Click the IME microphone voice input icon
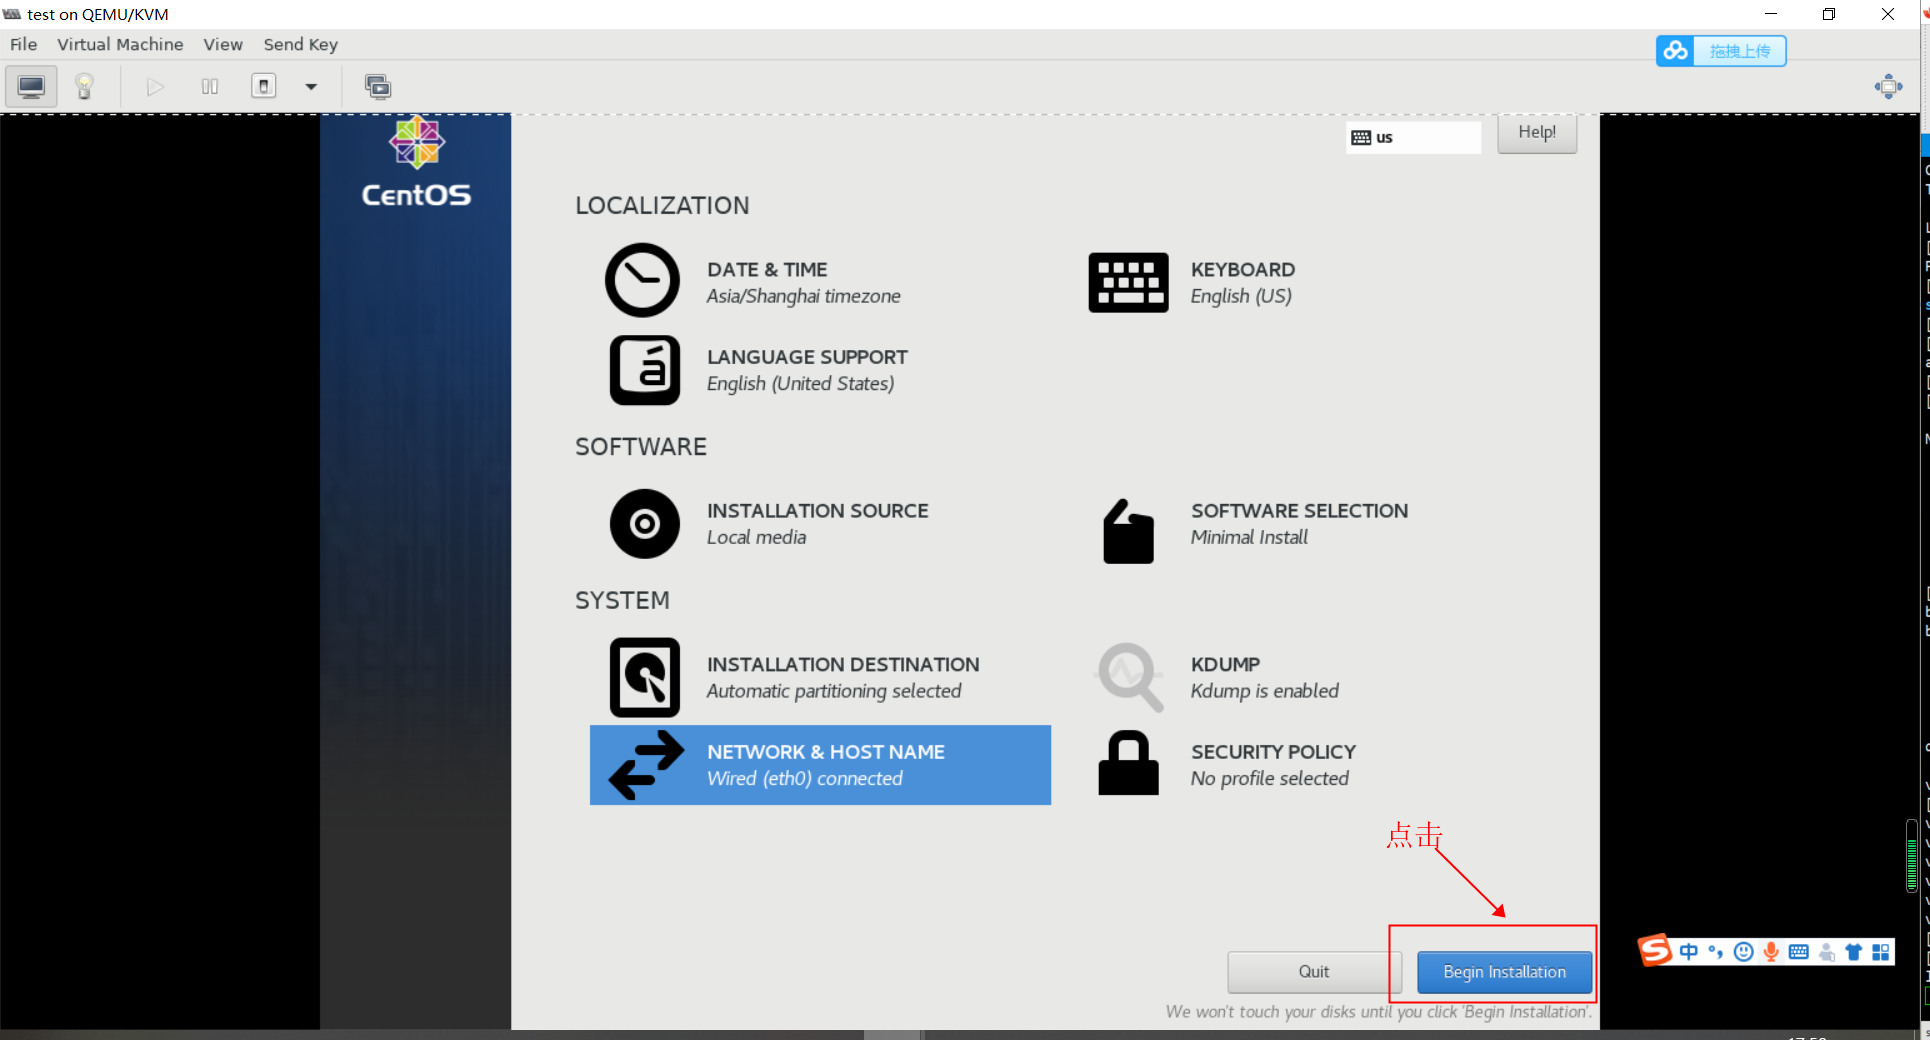Image resolution: width=1930 pixels, height=1040 pixels. point(1771,952)
